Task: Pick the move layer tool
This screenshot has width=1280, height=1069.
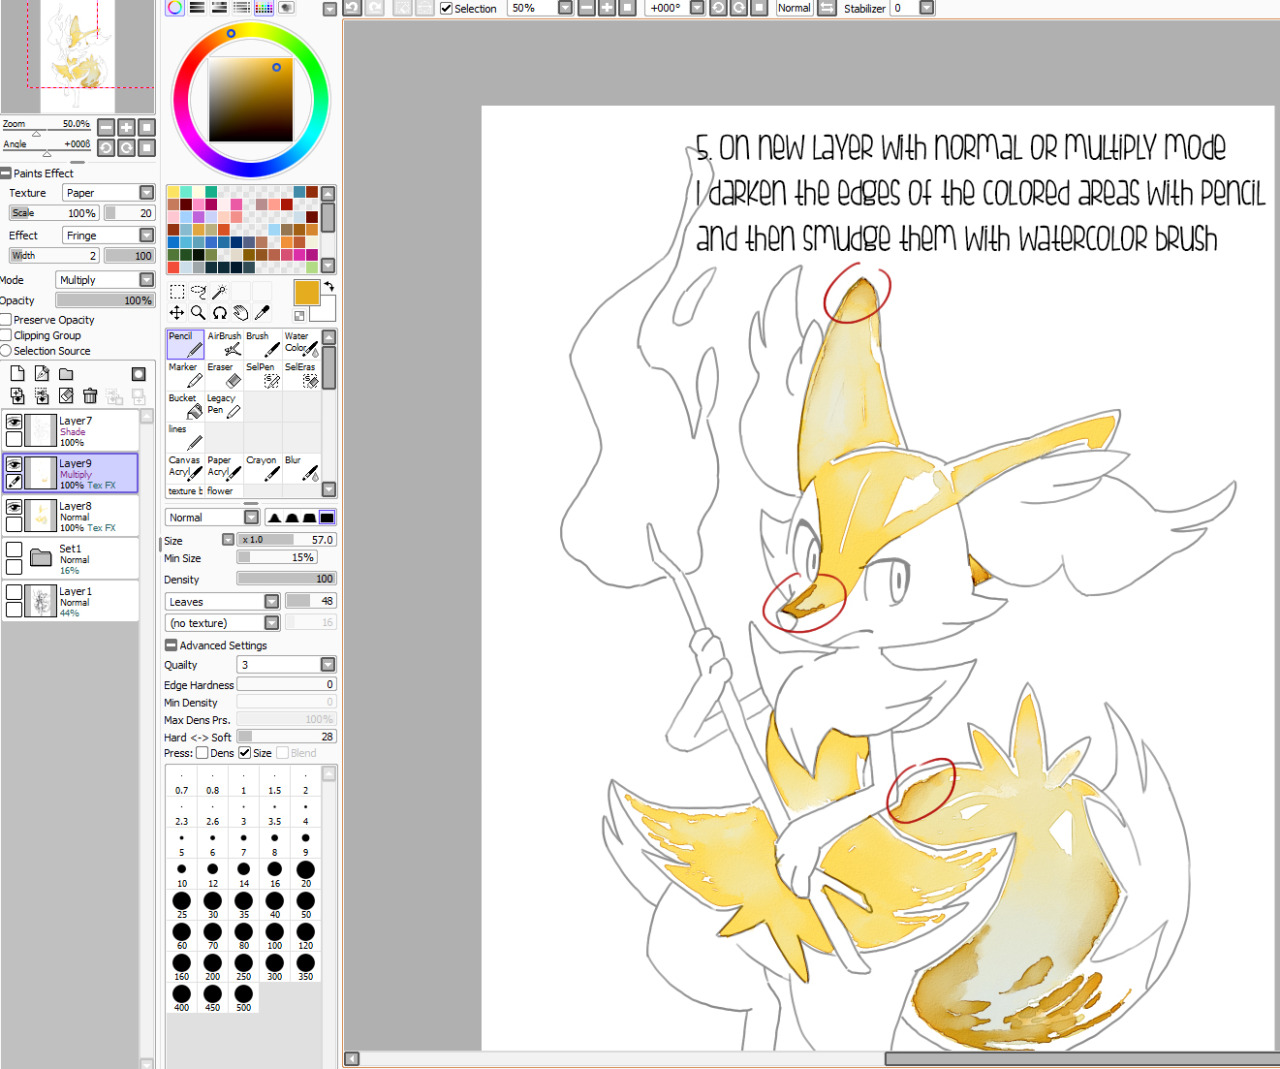Action: click(177, 313)
